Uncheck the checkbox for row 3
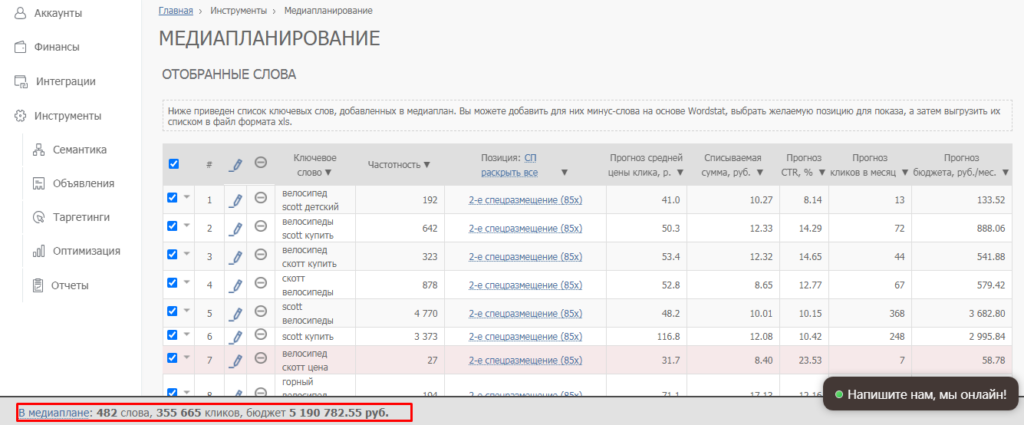 tap(172, 255)
